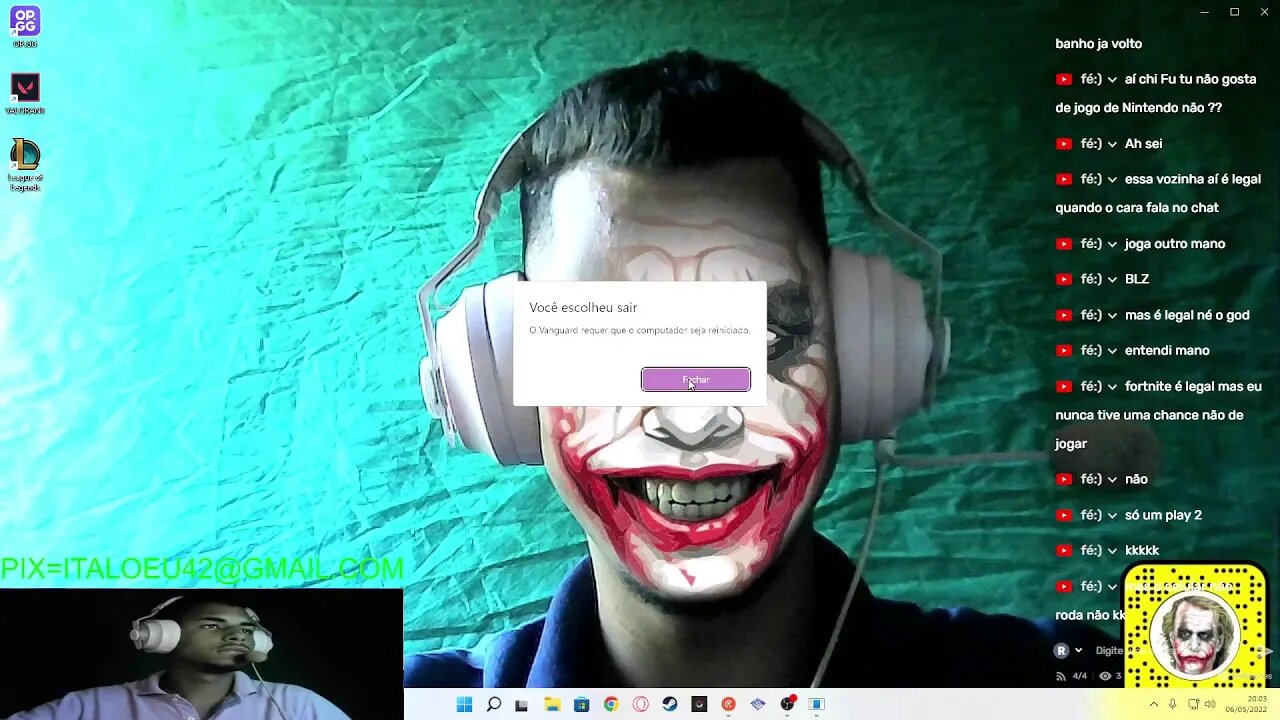Expand chevron on 'Ah sei' chat message
Screen dimensions: 1280x720
click(1112, 144)
